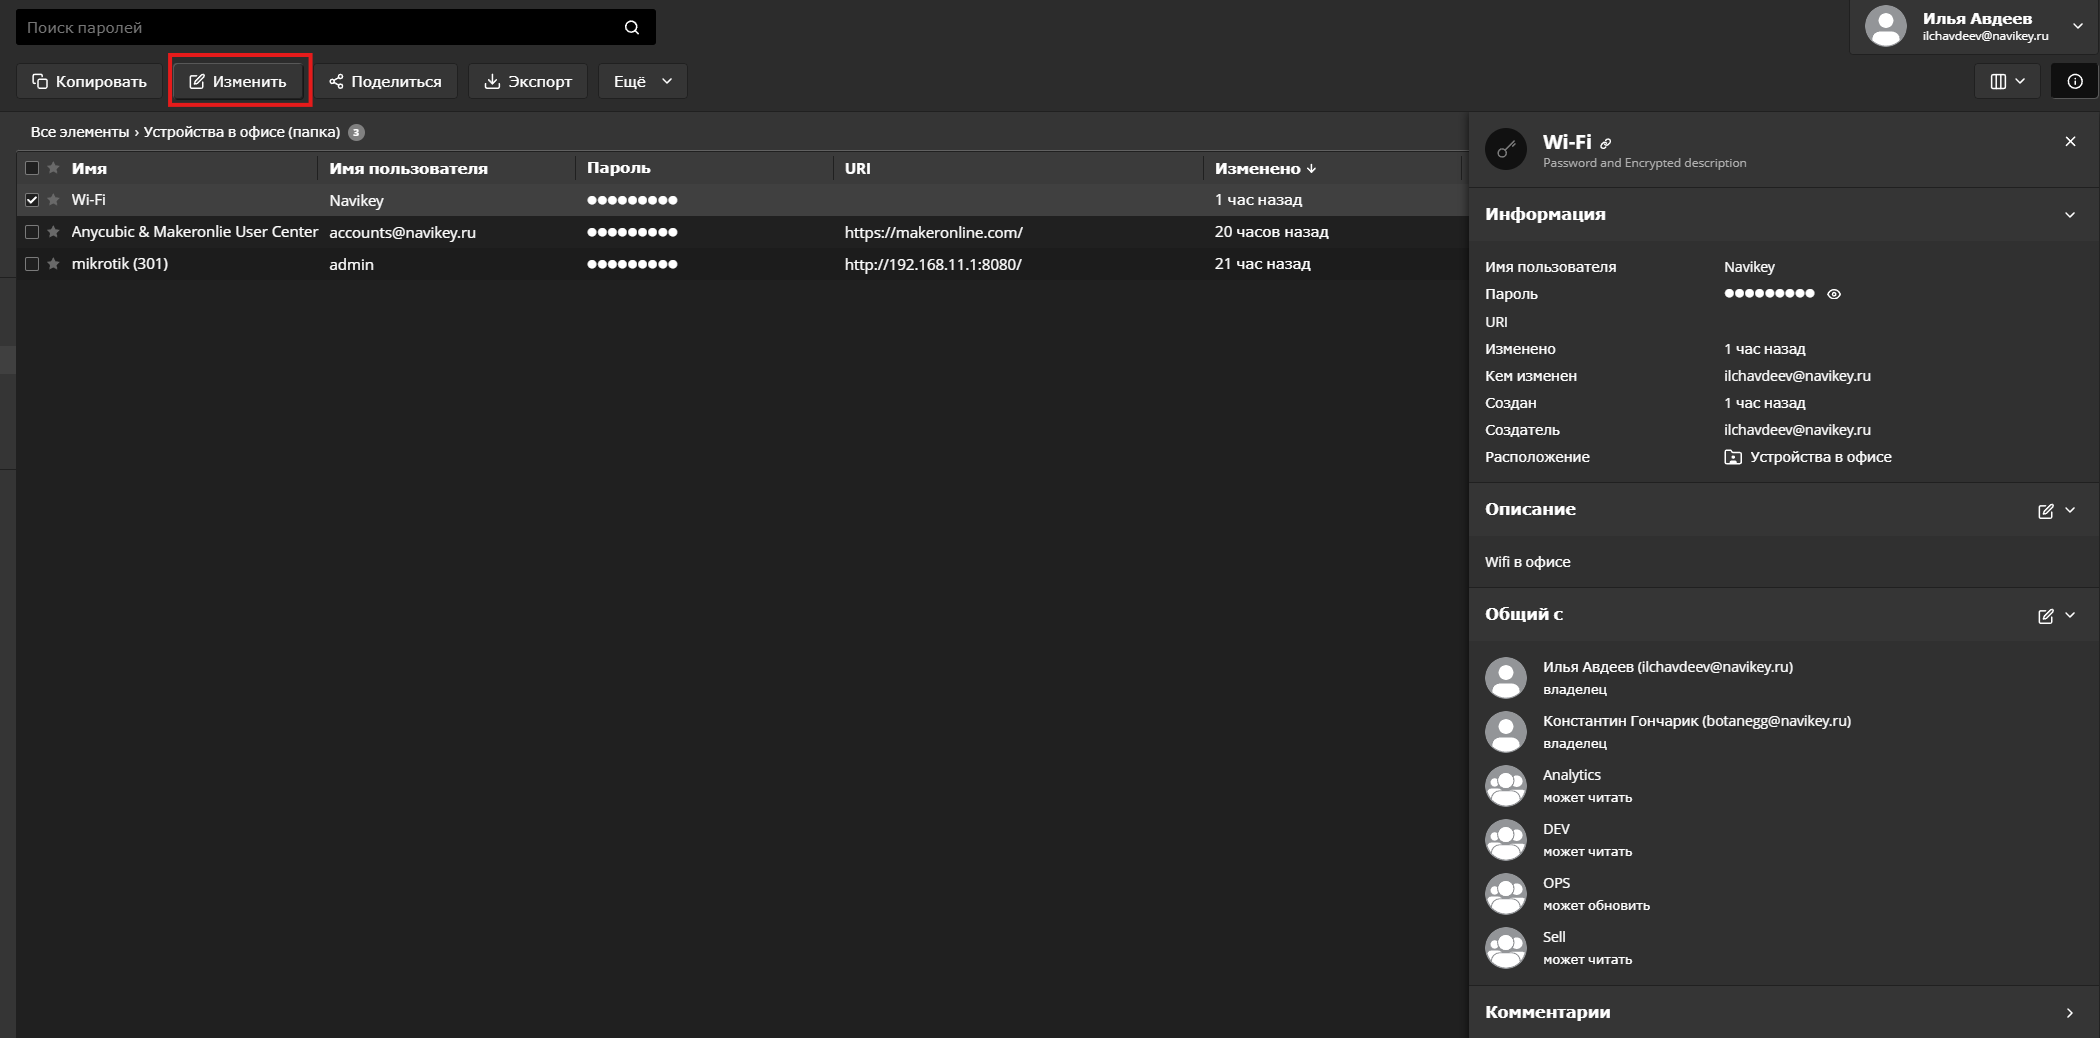The width and height of the screenshot is (2100, 1038).
Task: Collapse the Информация section
Action: point(2069,215)
